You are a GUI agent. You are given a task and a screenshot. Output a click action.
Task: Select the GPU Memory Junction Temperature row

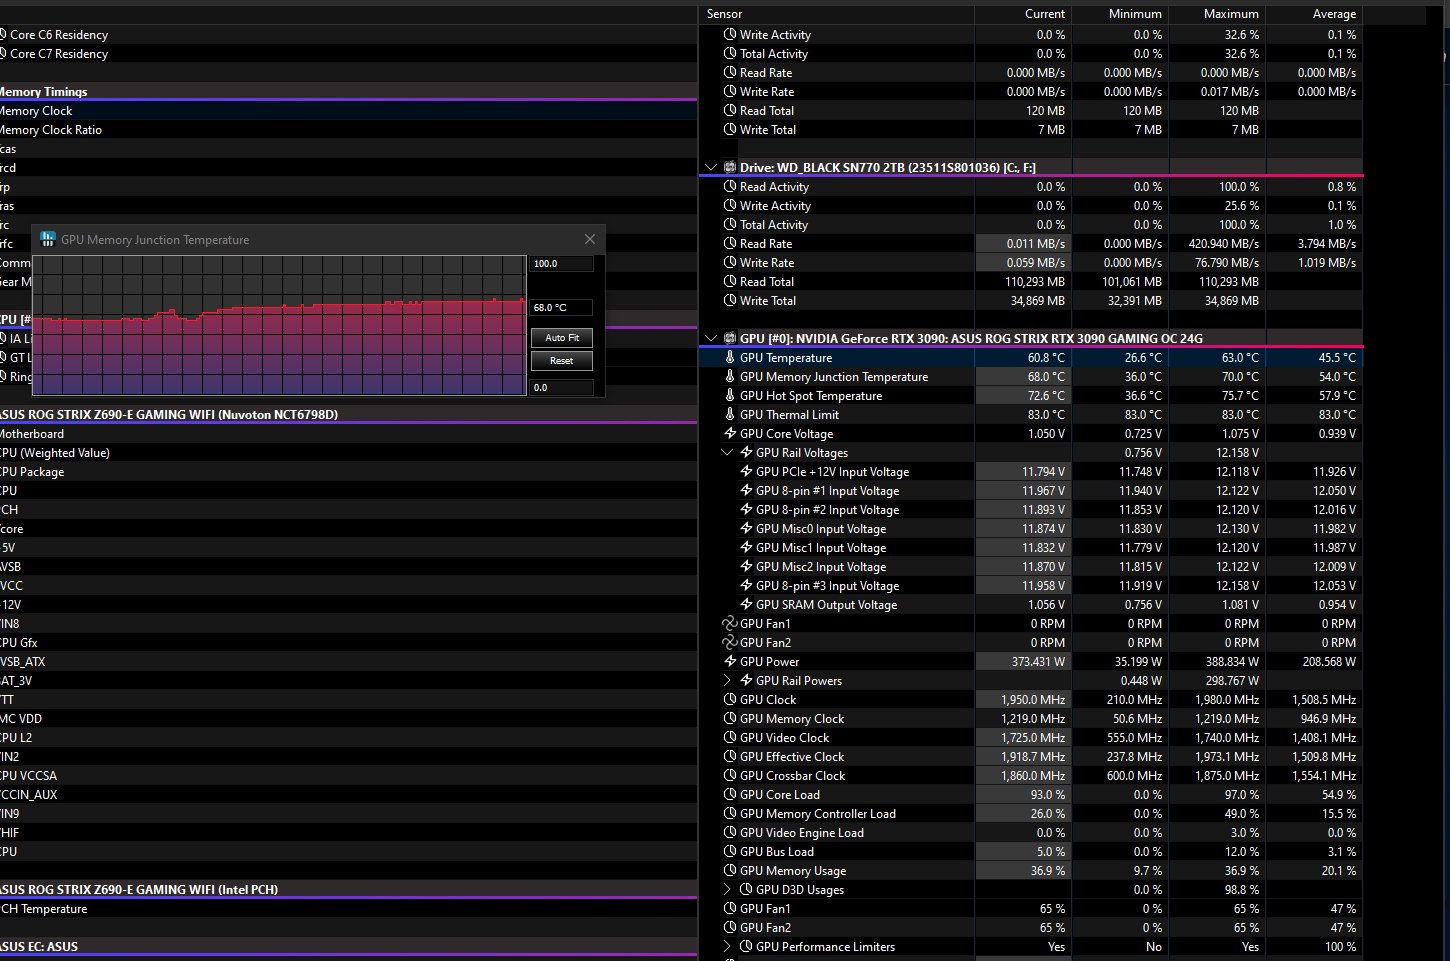[1031, 377]
